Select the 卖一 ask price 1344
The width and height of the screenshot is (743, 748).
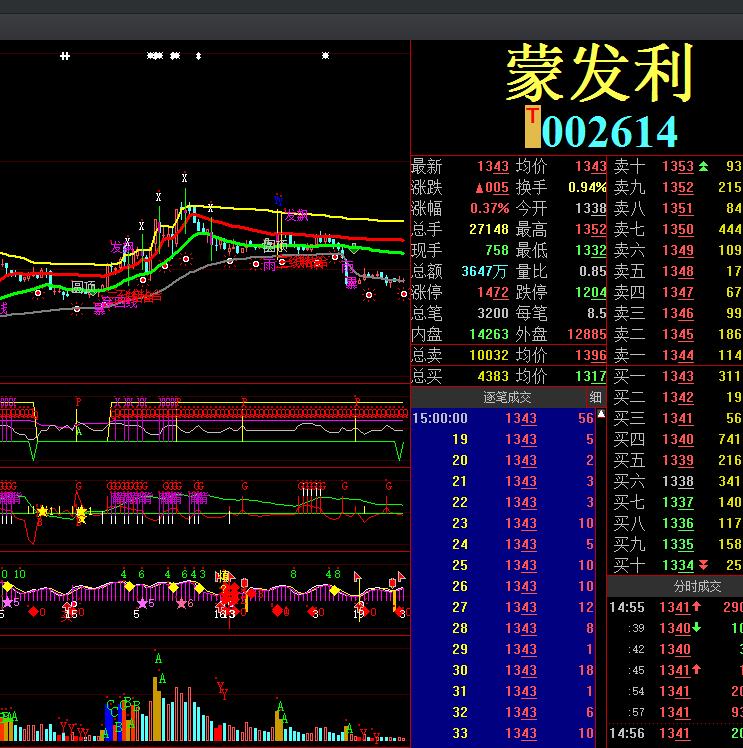pos(678,355)
